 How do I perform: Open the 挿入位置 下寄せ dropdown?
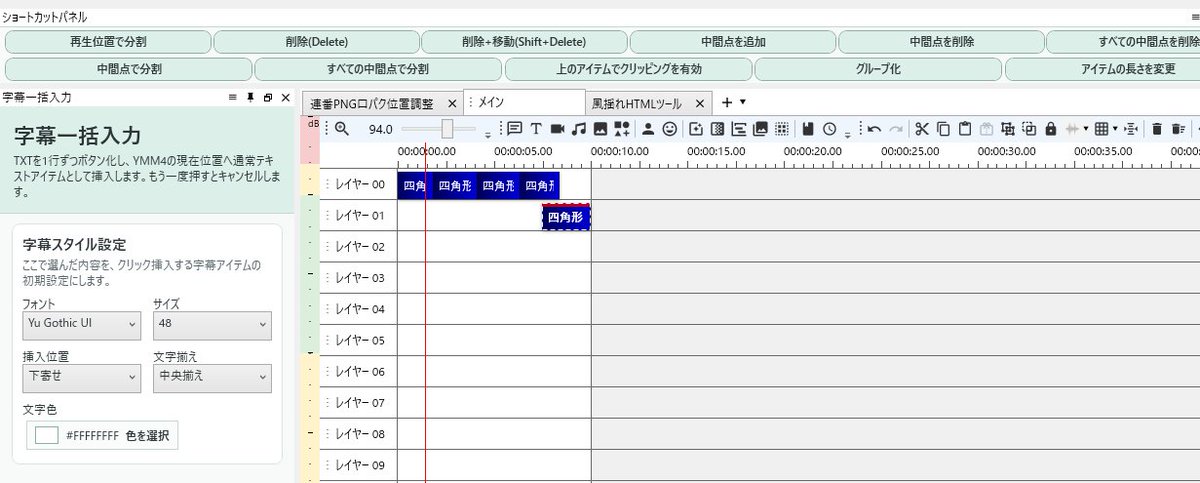pyautogui.click(x=81, y=378)
